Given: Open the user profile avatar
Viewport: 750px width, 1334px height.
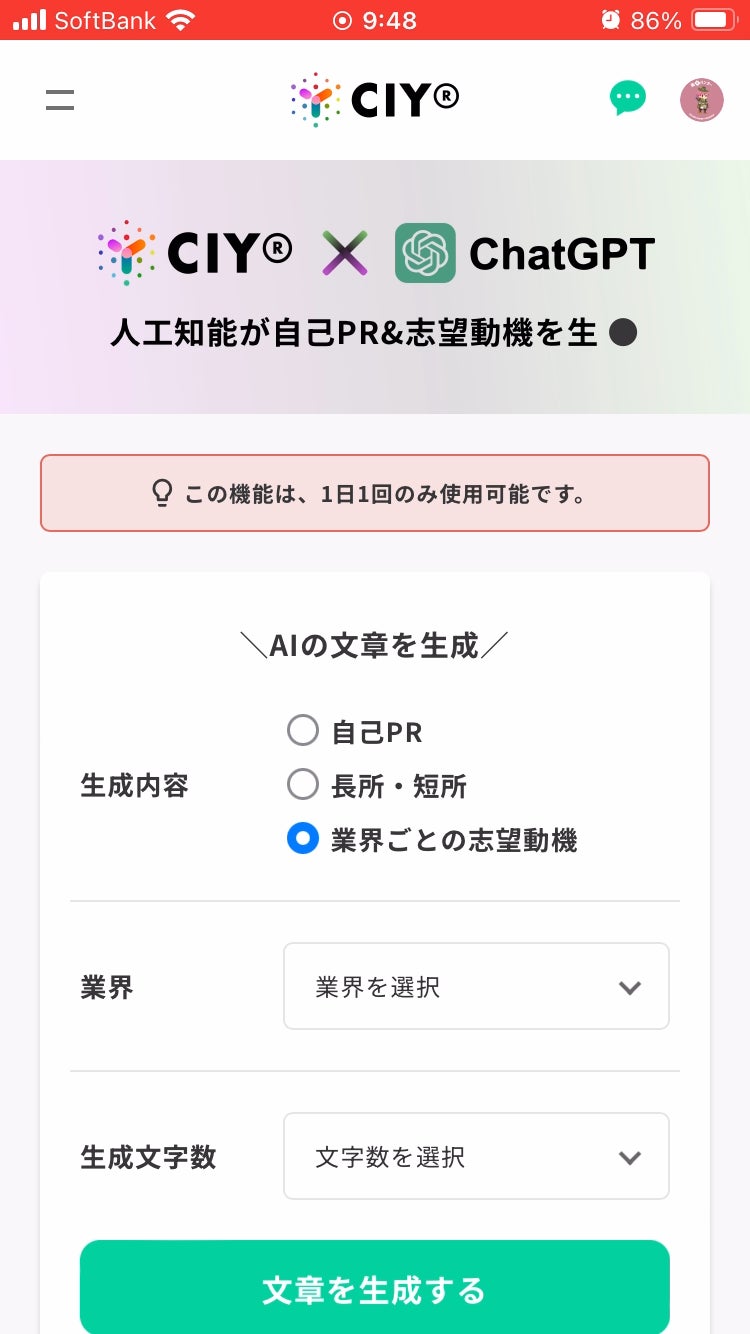Looking at the screenshot, I should (701, 100).
